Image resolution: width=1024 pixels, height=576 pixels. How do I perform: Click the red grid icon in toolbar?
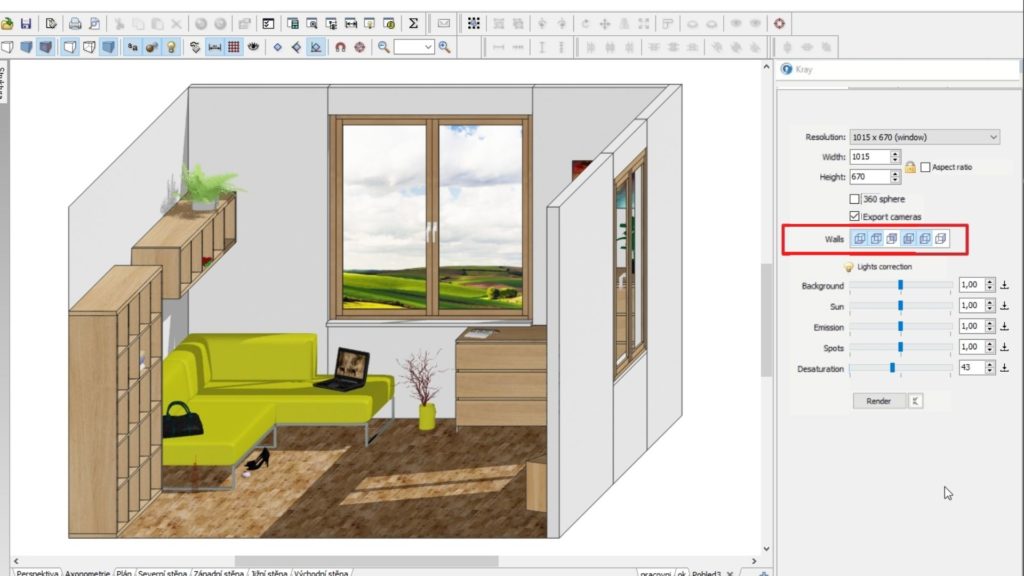coord(233,46)
